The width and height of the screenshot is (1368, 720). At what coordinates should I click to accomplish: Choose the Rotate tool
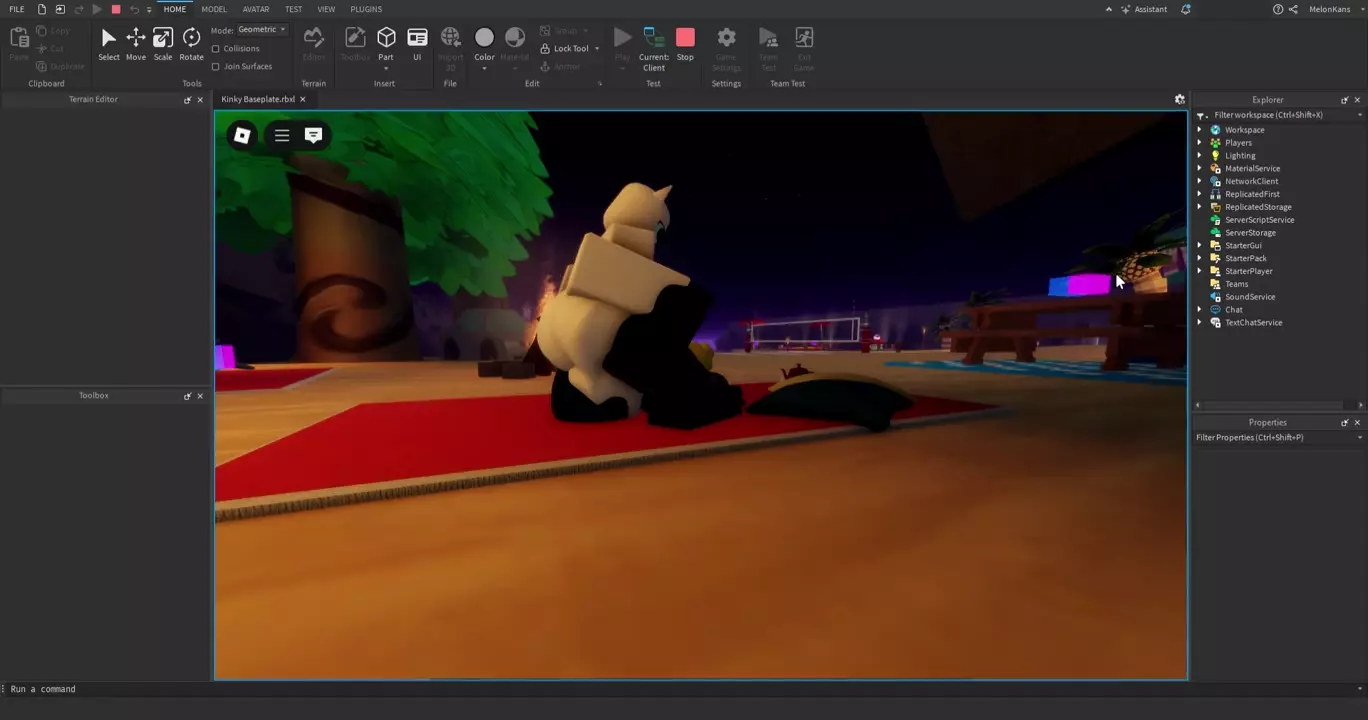191,44
